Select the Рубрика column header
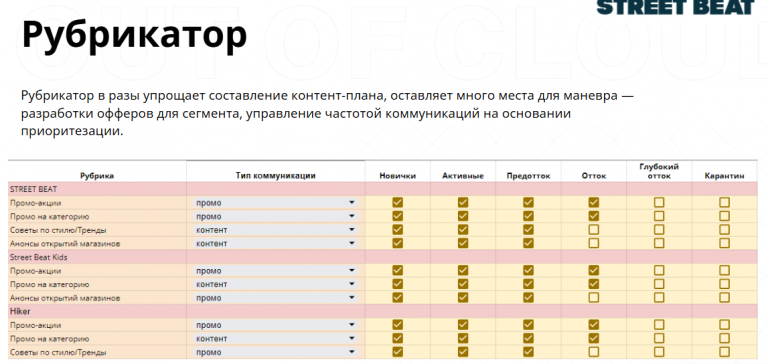 pyautogui.click(x=97, y=176)
